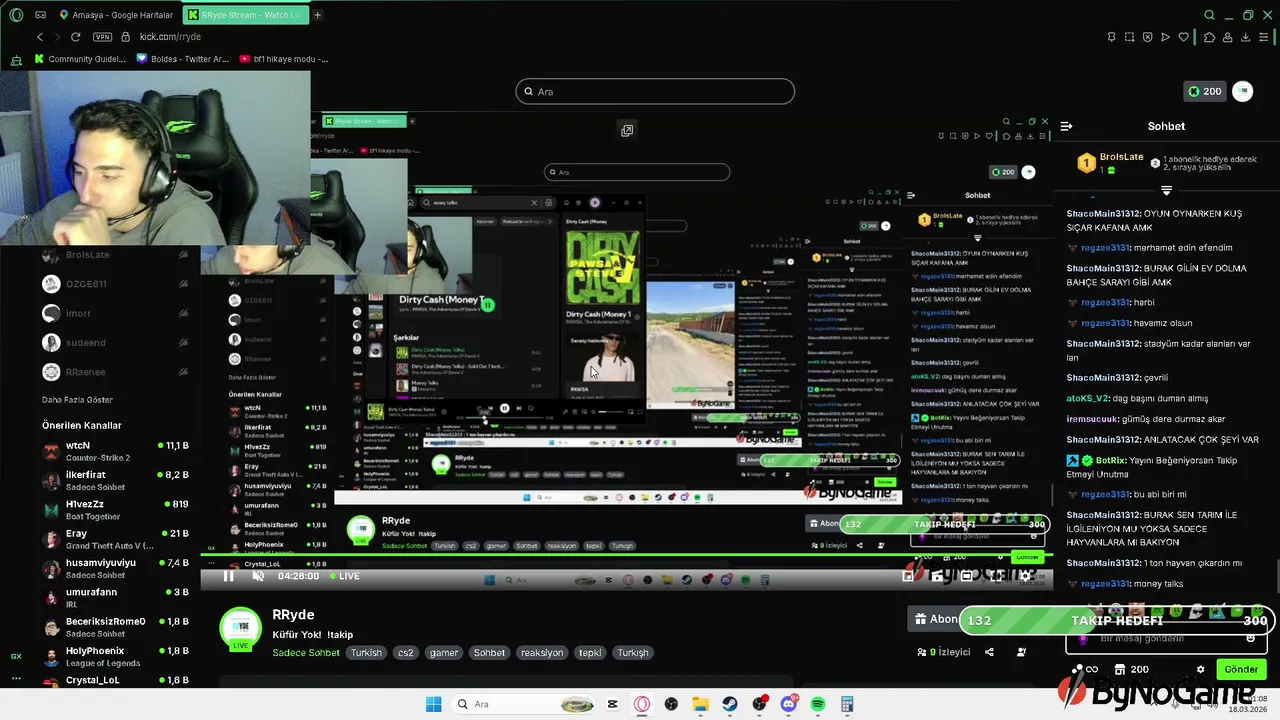Viewport: 1280px width, 720px height.
Task: Open the Opera menu logo
Action: pos(16,15)
